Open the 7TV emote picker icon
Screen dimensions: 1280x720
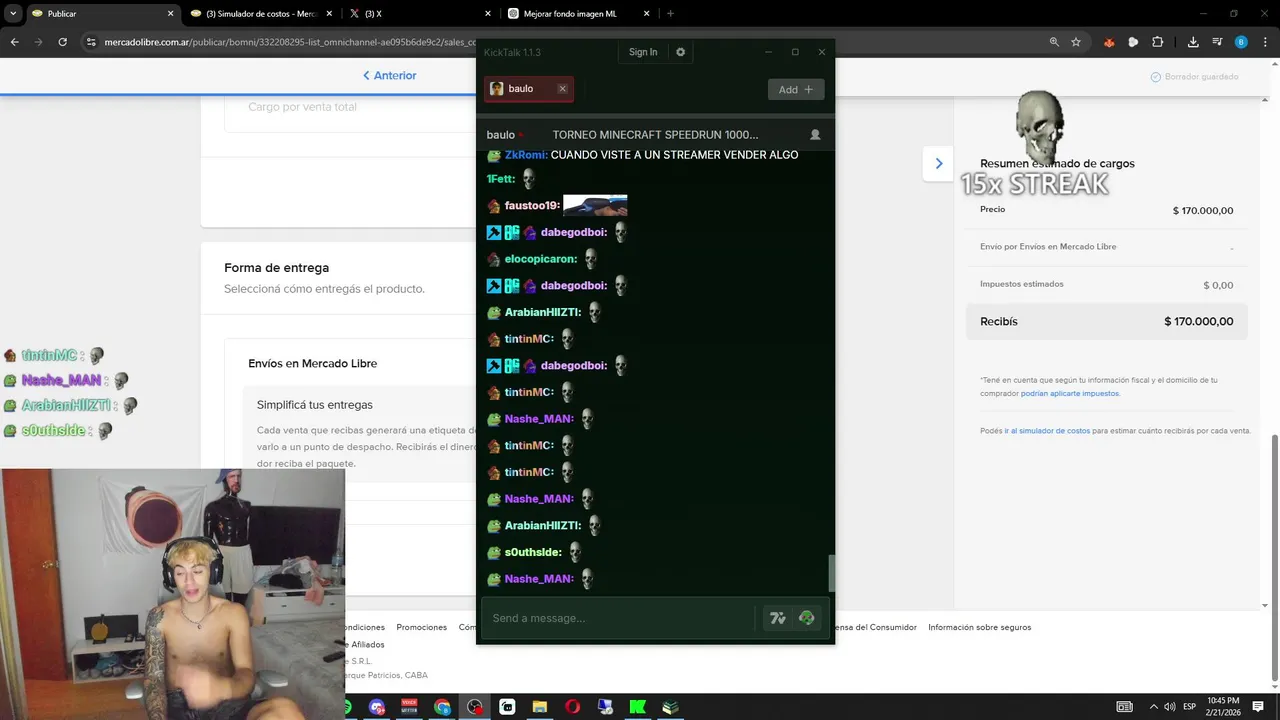(778, 618)
